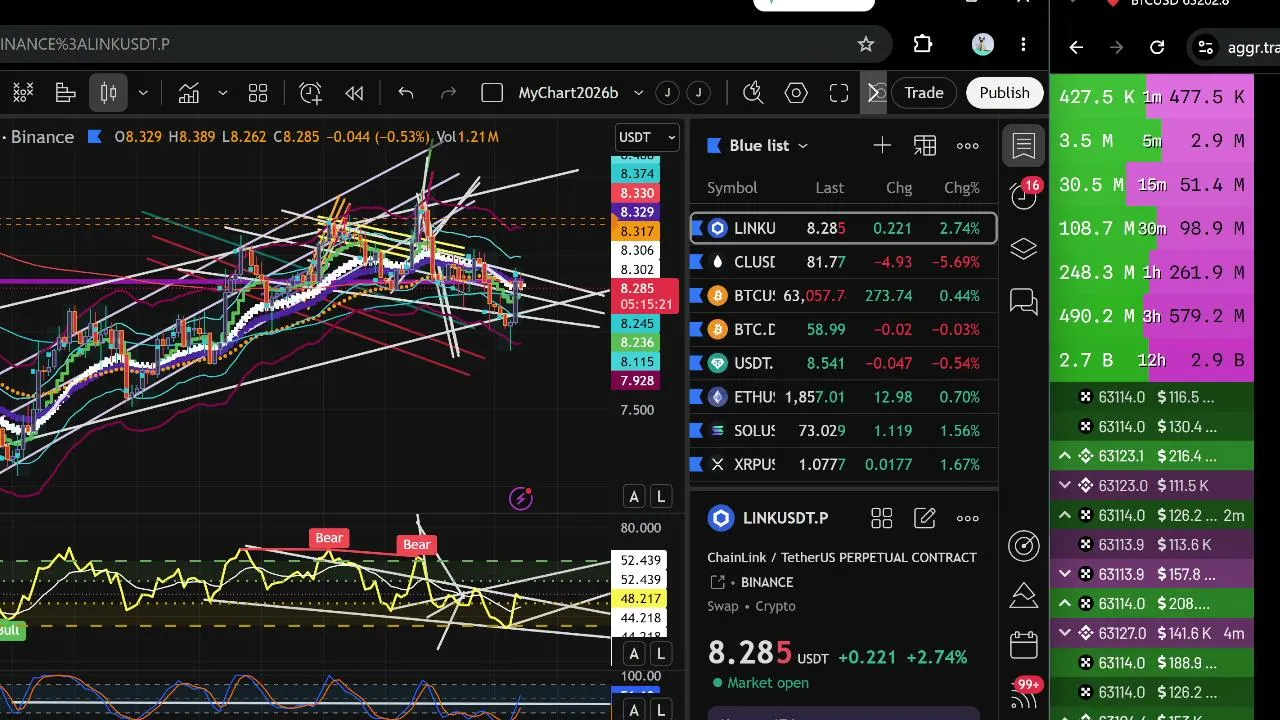
Task: Open the MyChart2026b layout name
Action: [x=568, y=93]
